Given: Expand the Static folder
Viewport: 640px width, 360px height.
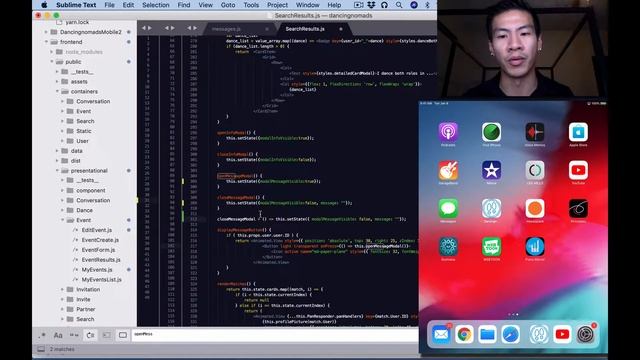Looking at the screenshot, I should click(62, 131).
